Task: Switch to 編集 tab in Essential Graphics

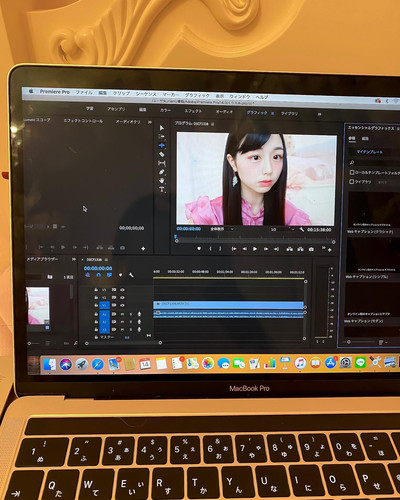Action: point(365,138)
